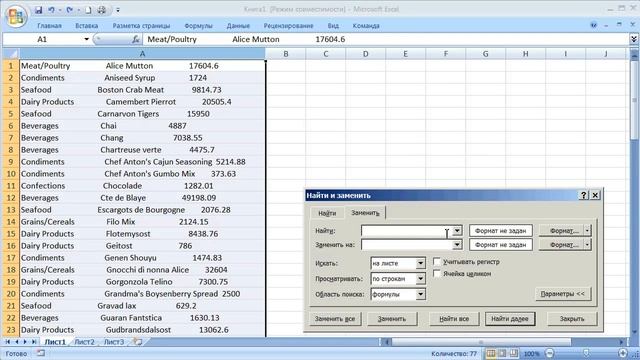This screenshot has width=640, height=360.
Task: Move the zoom slider handle
Action: [x=586, y=353]
